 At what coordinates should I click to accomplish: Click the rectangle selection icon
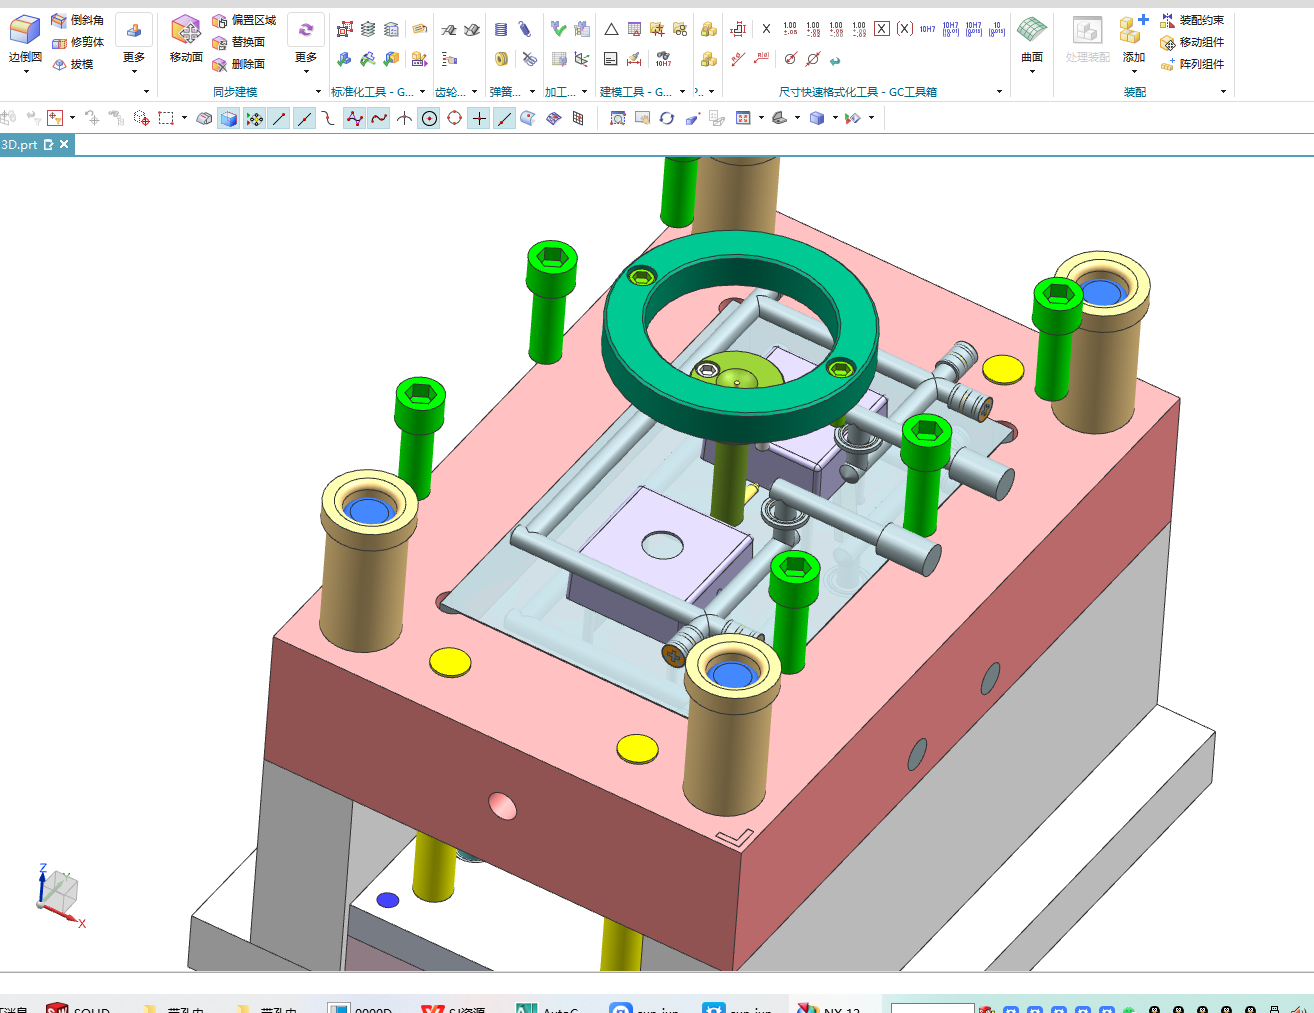tap(166, 118)
